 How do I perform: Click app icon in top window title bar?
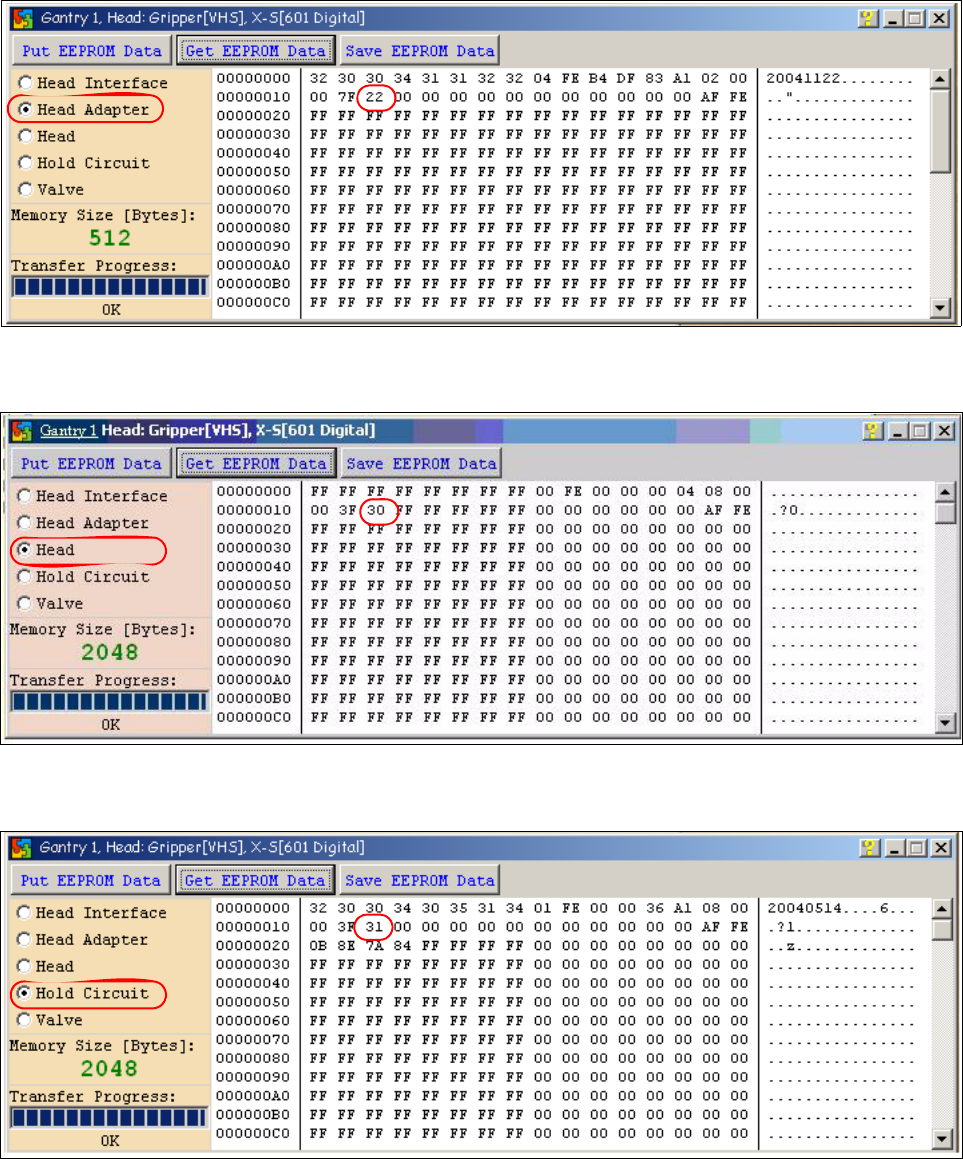[23, 18]
